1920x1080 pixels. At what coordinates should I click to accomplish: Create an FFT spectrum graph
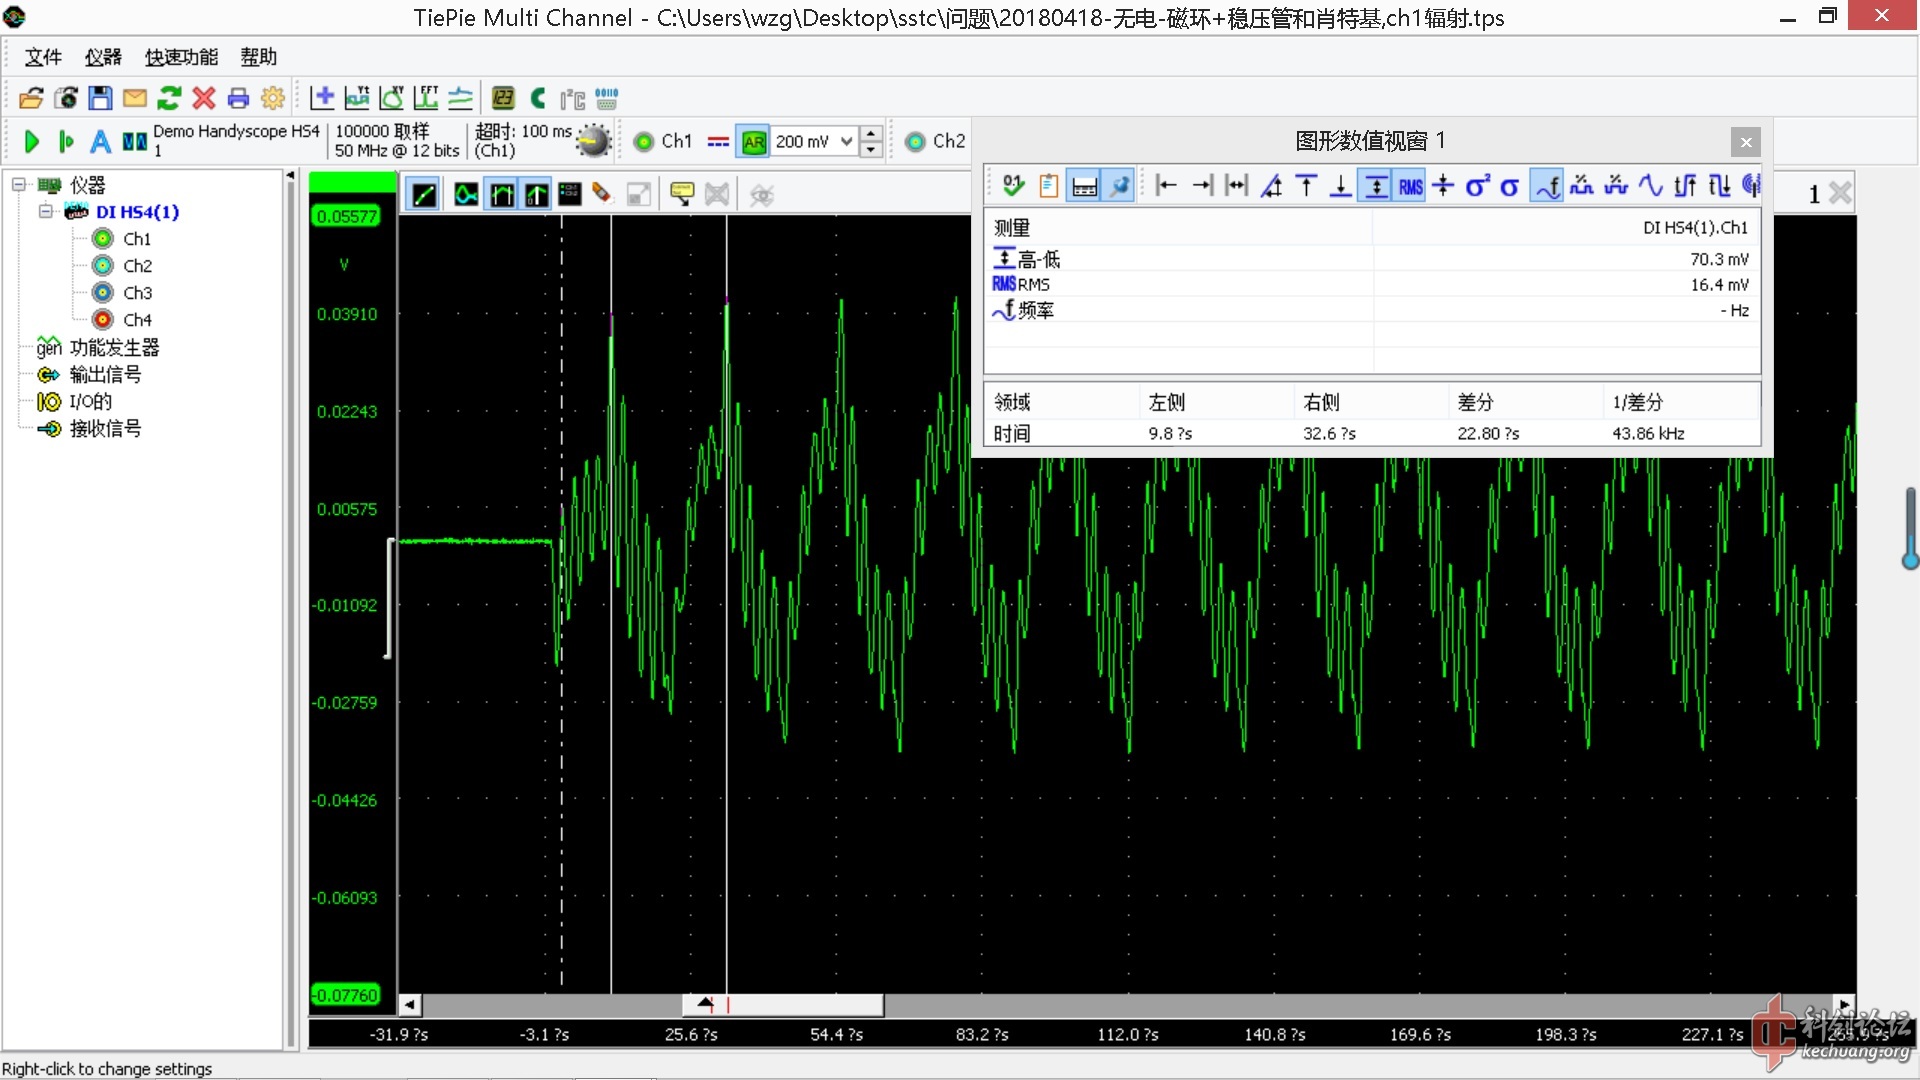pos(426,98)
